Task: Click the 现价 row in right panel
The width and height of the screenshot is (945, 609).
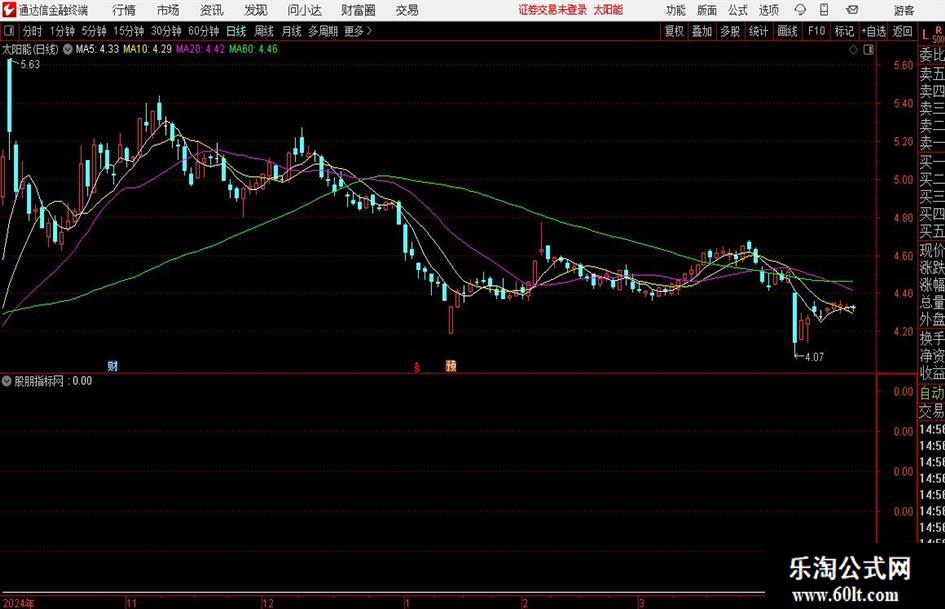Action: pos(932,250)
